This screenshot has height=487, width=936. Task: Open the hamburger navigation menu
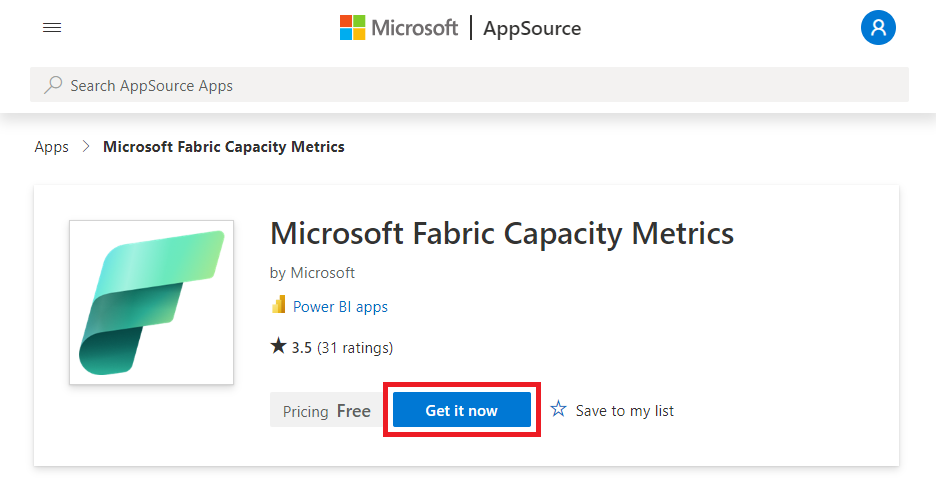coord(52,27)
